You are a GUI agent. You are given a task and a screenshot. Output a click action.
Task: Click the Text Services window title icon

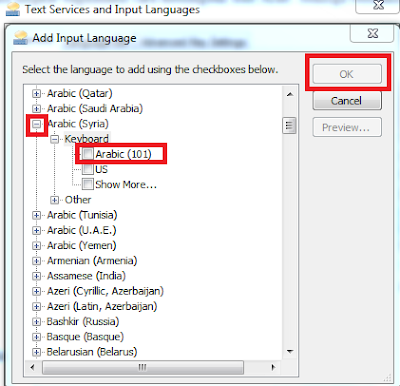point(13,9)
